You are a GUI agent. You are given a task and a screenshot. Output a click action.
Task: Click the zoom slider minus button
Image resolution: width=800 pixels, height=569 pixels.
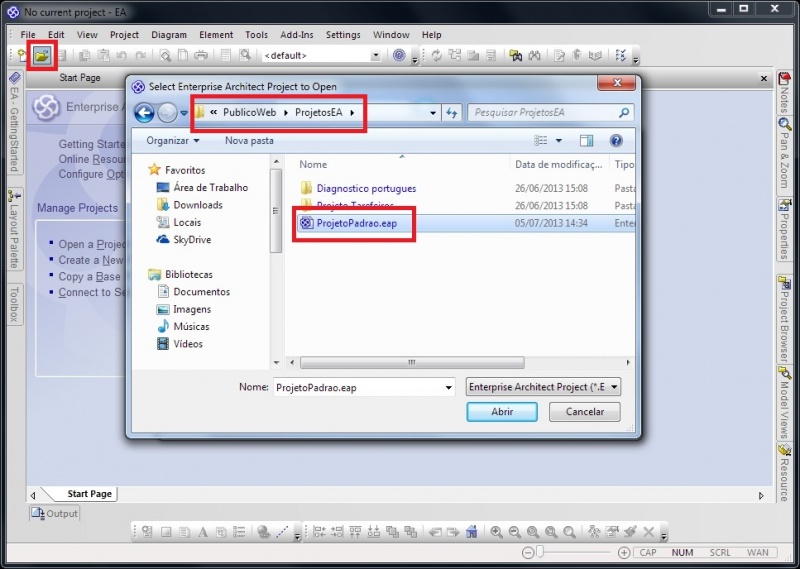[528, 552]
